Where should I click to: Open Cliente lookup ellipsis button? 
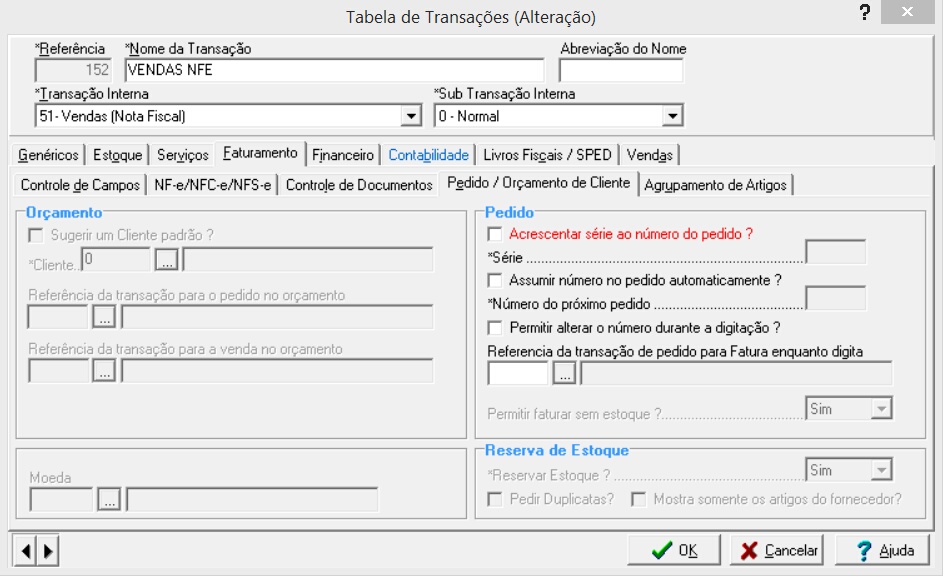click(x=166, y=260)
